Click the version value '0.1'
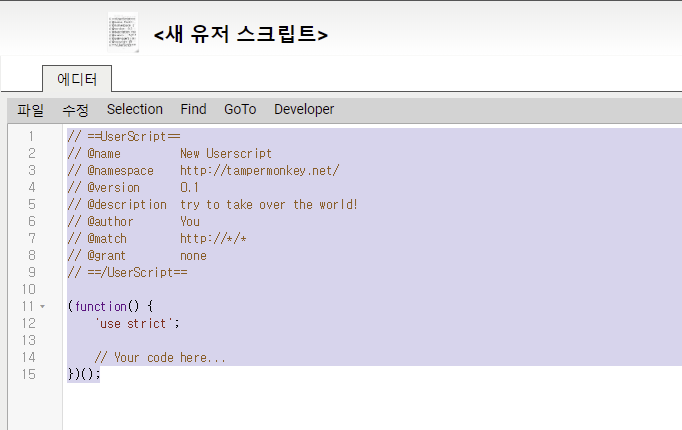This screenshot has width=682, height=430. pyautogui.click(x=190, y=187)
